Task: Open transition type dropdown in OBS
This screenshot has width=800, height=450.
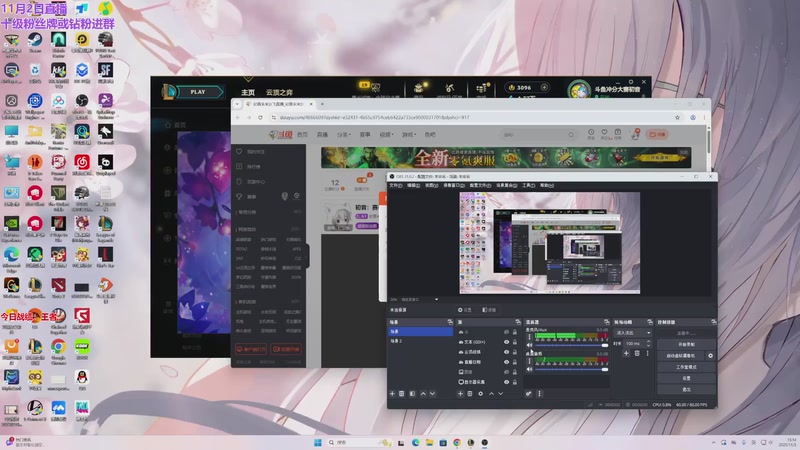Action: [x=633, y=333]
